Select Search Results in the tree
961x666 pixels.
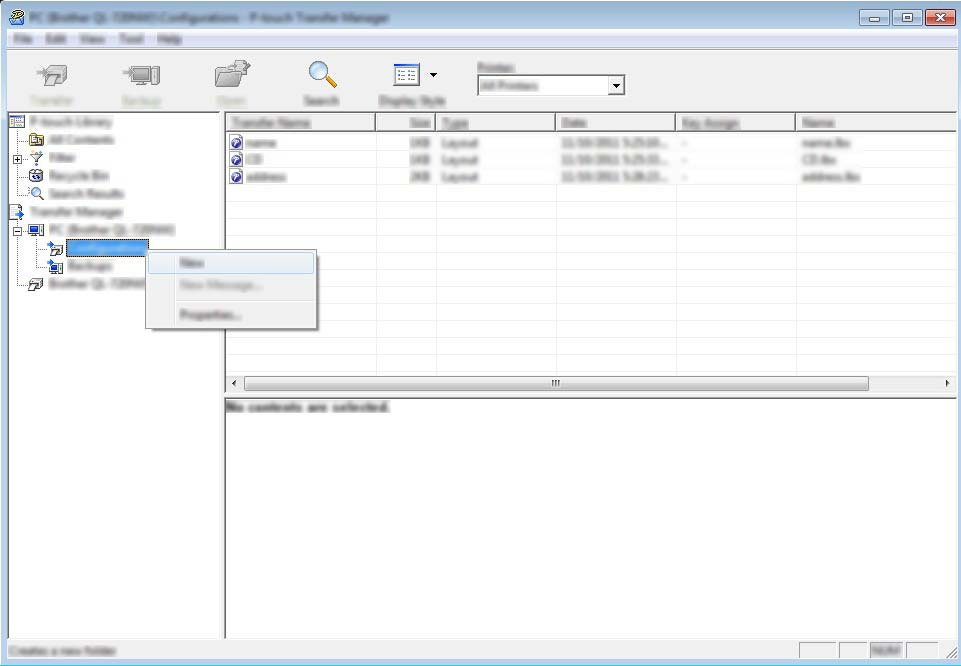tap(86, 194)
